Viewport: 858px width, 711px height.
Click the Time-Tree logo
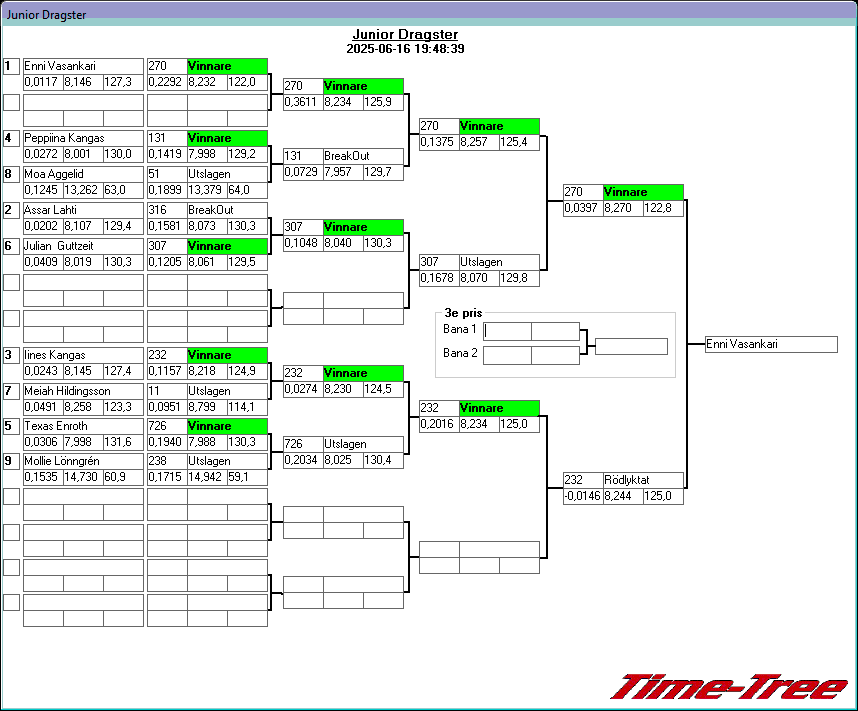729,687
